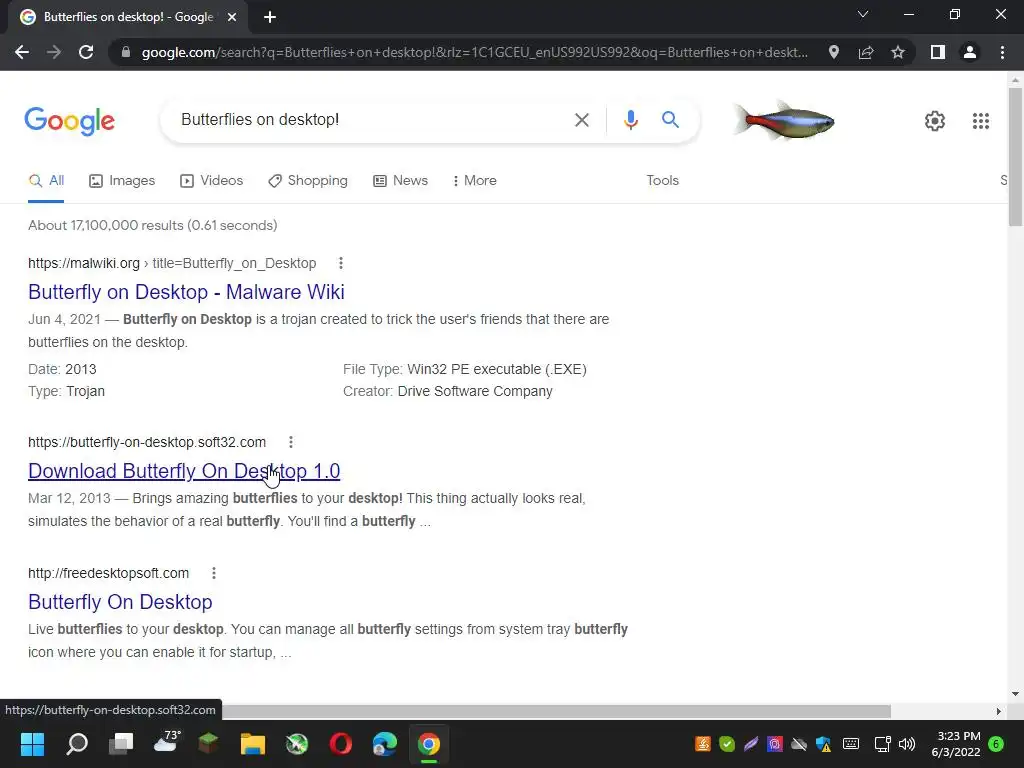Viewport: 1024px width, 768px height.
Task: Open the share page icon in address bar
Action: coord(866,52)
